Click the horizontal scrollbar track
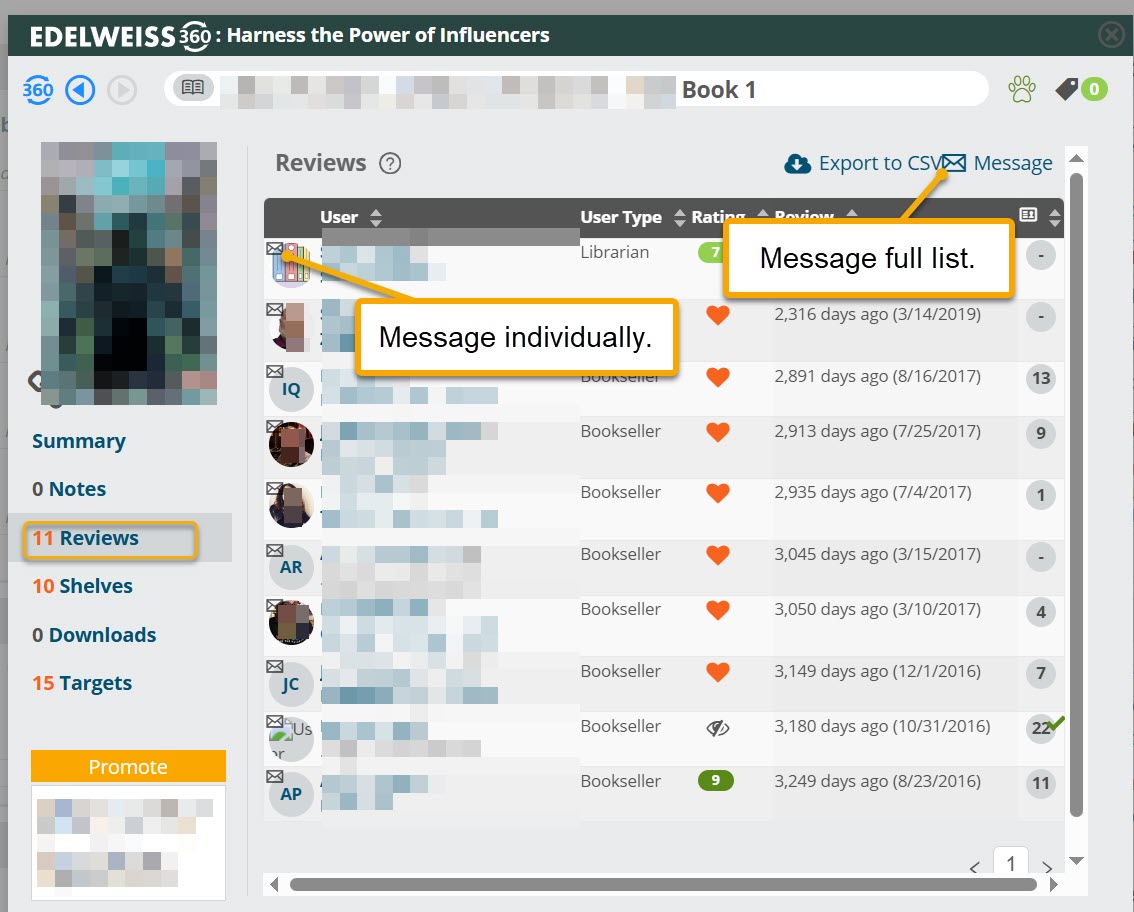Image resolution: width=1134 pixels, height=912 pixels. (x=662, y=885)
